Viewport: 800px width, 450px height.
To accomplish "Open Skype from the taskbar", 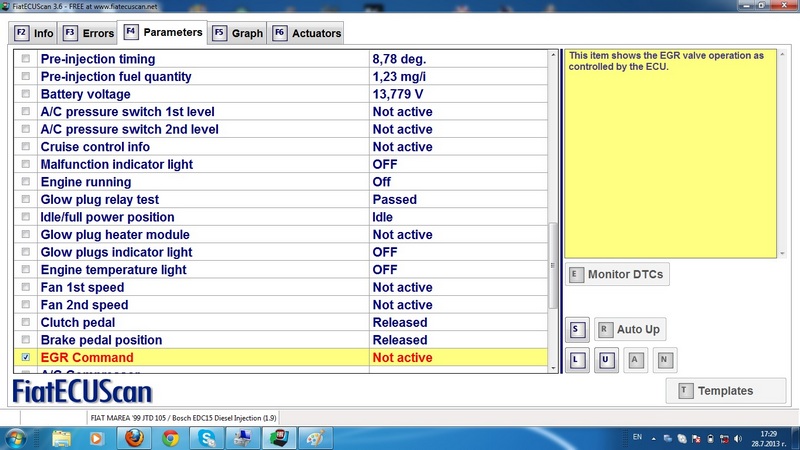I will (x=207, y=438).
